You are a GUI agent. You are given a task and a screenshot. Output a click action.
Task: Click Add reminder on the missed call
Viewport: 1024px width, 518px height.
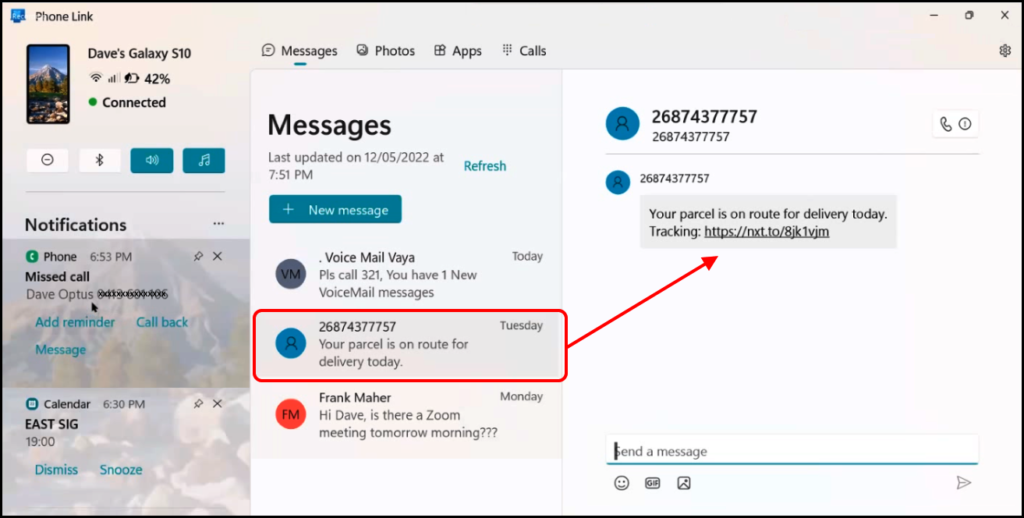point(75,322)
